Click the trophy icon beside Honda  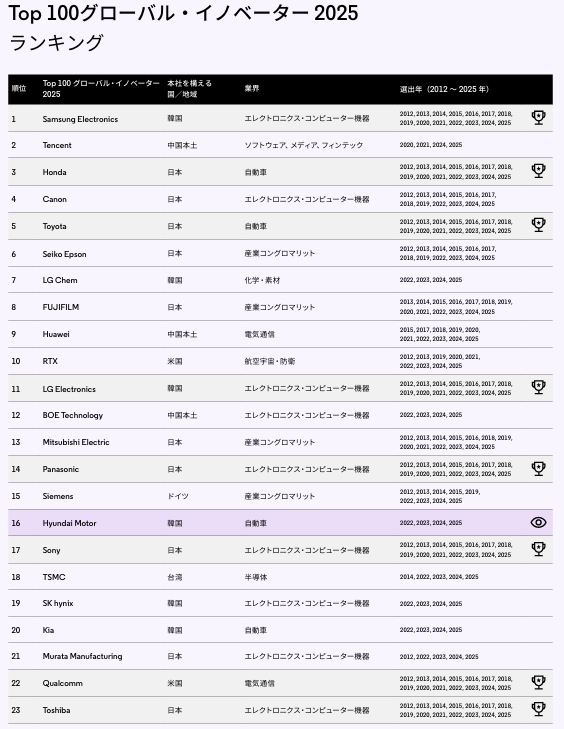pos(538,171)
